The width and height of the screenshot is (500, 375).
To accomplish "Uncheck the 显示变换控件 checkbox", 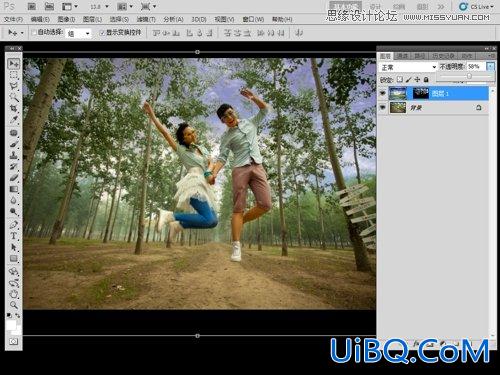I will 102,32.
